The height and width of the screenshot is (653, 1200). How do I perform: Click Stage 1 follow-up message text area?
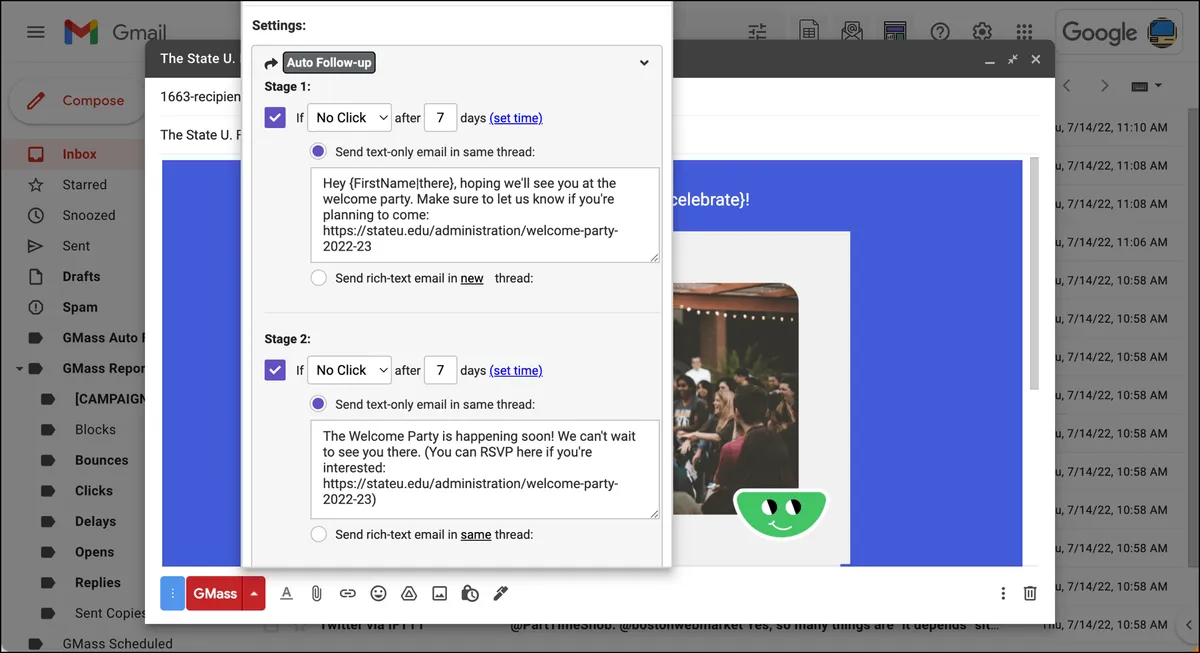tap(485, 215)
